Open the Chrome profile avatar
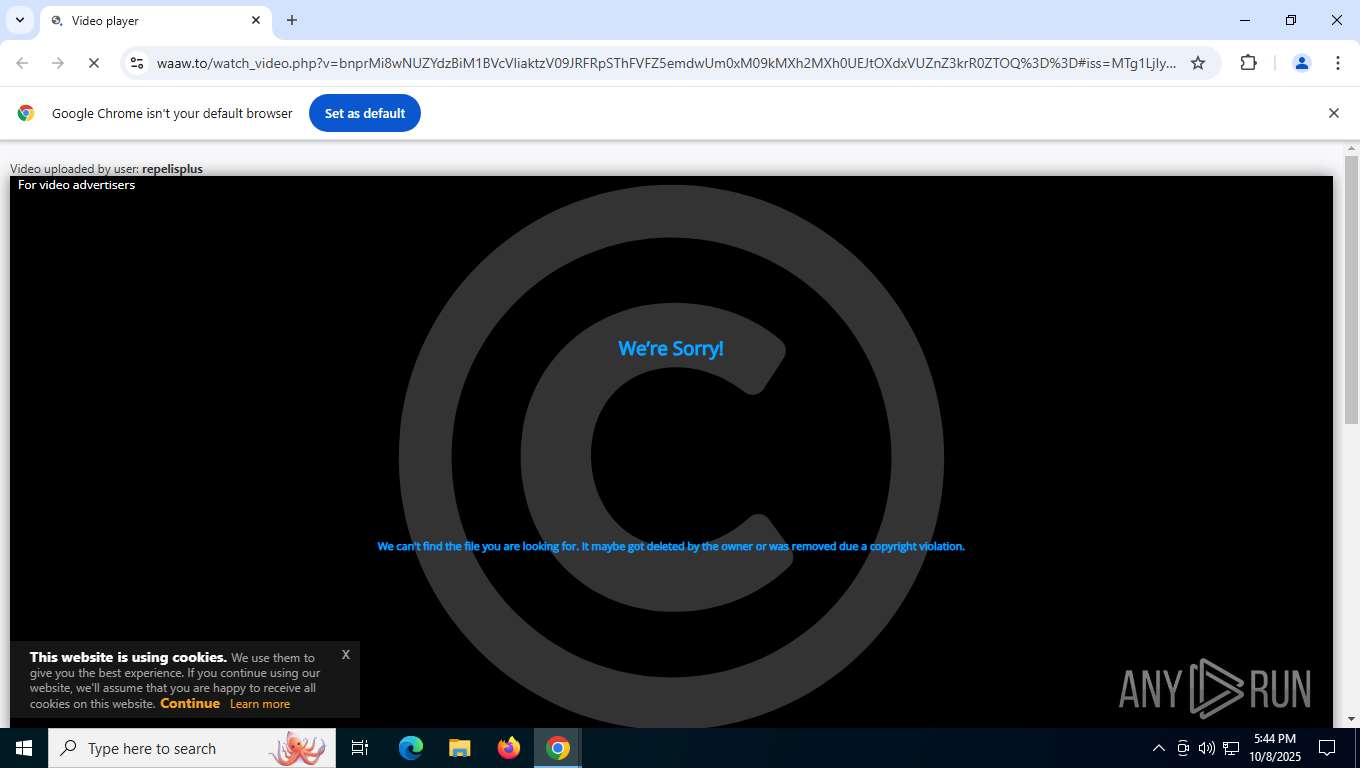The height and width of the screenshot is (768, 1360). click(x=1302, y=63)
